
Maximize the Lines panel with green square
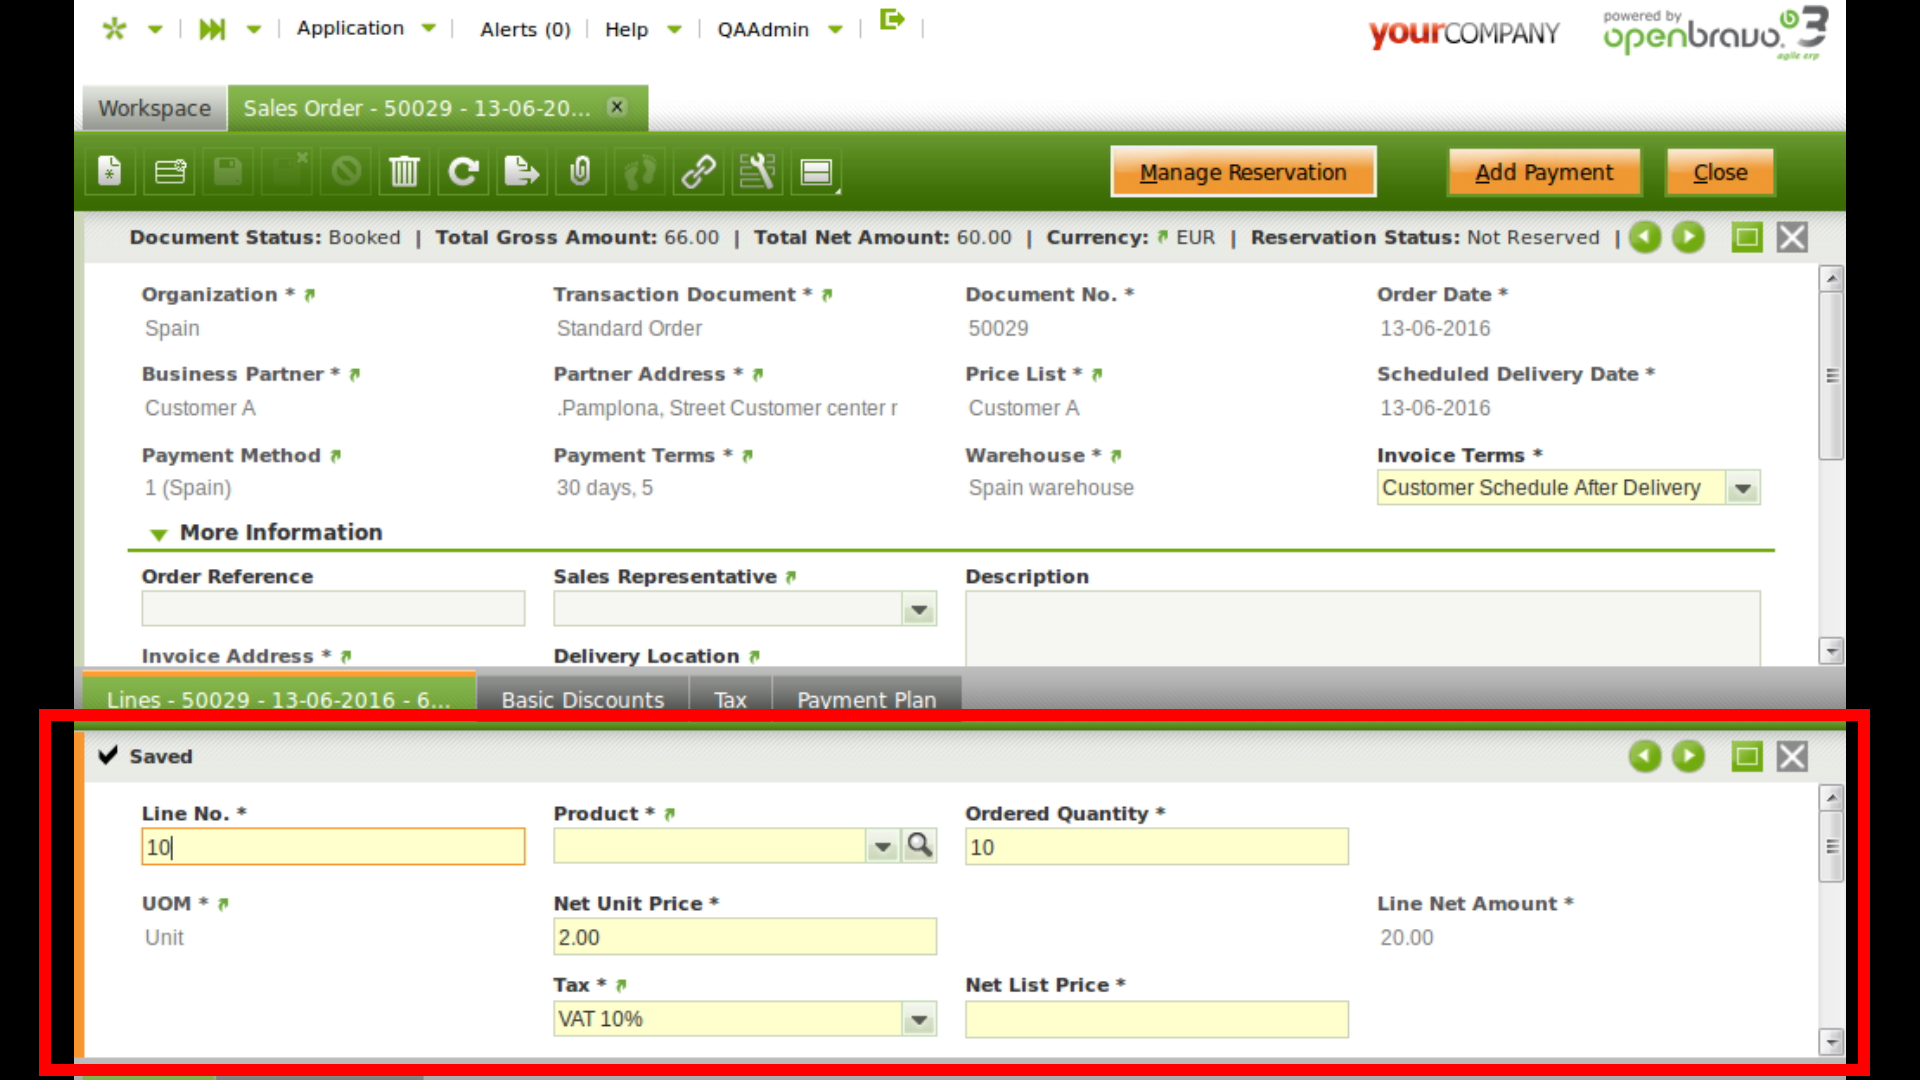tap(1746, 757)
